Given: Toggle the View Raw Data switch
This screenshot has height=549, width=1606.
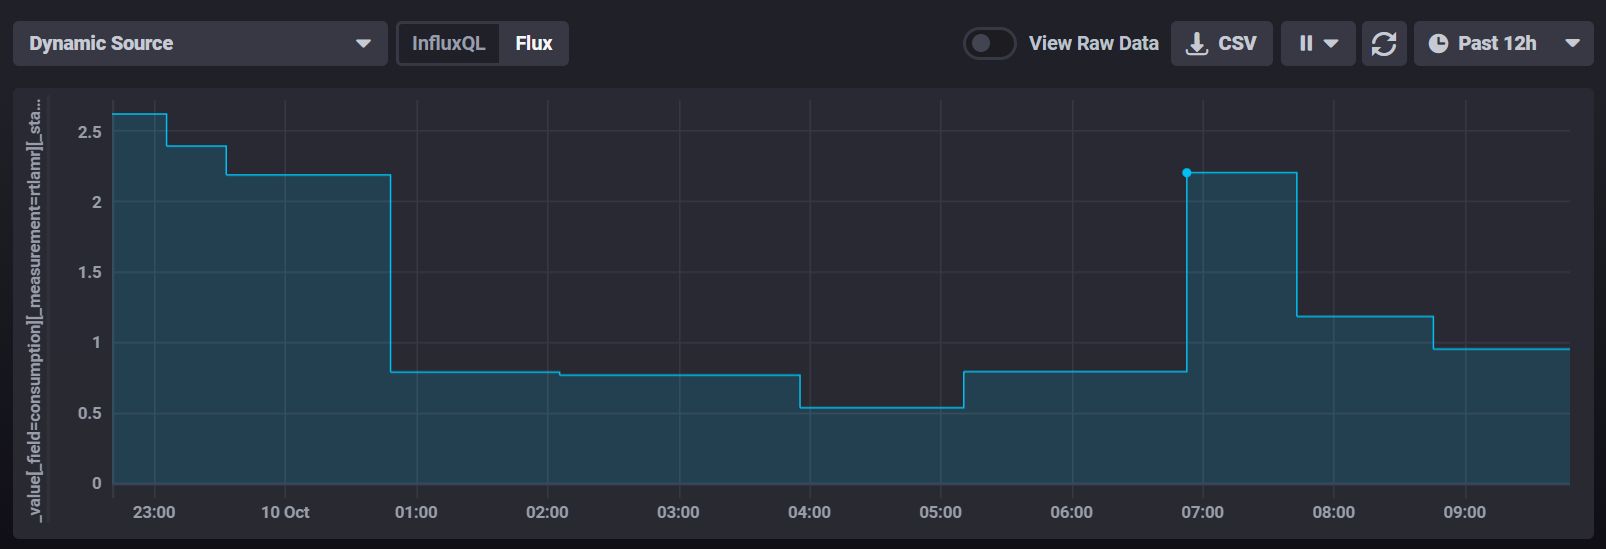Looking at the screenshot, I should coord(989,43).
